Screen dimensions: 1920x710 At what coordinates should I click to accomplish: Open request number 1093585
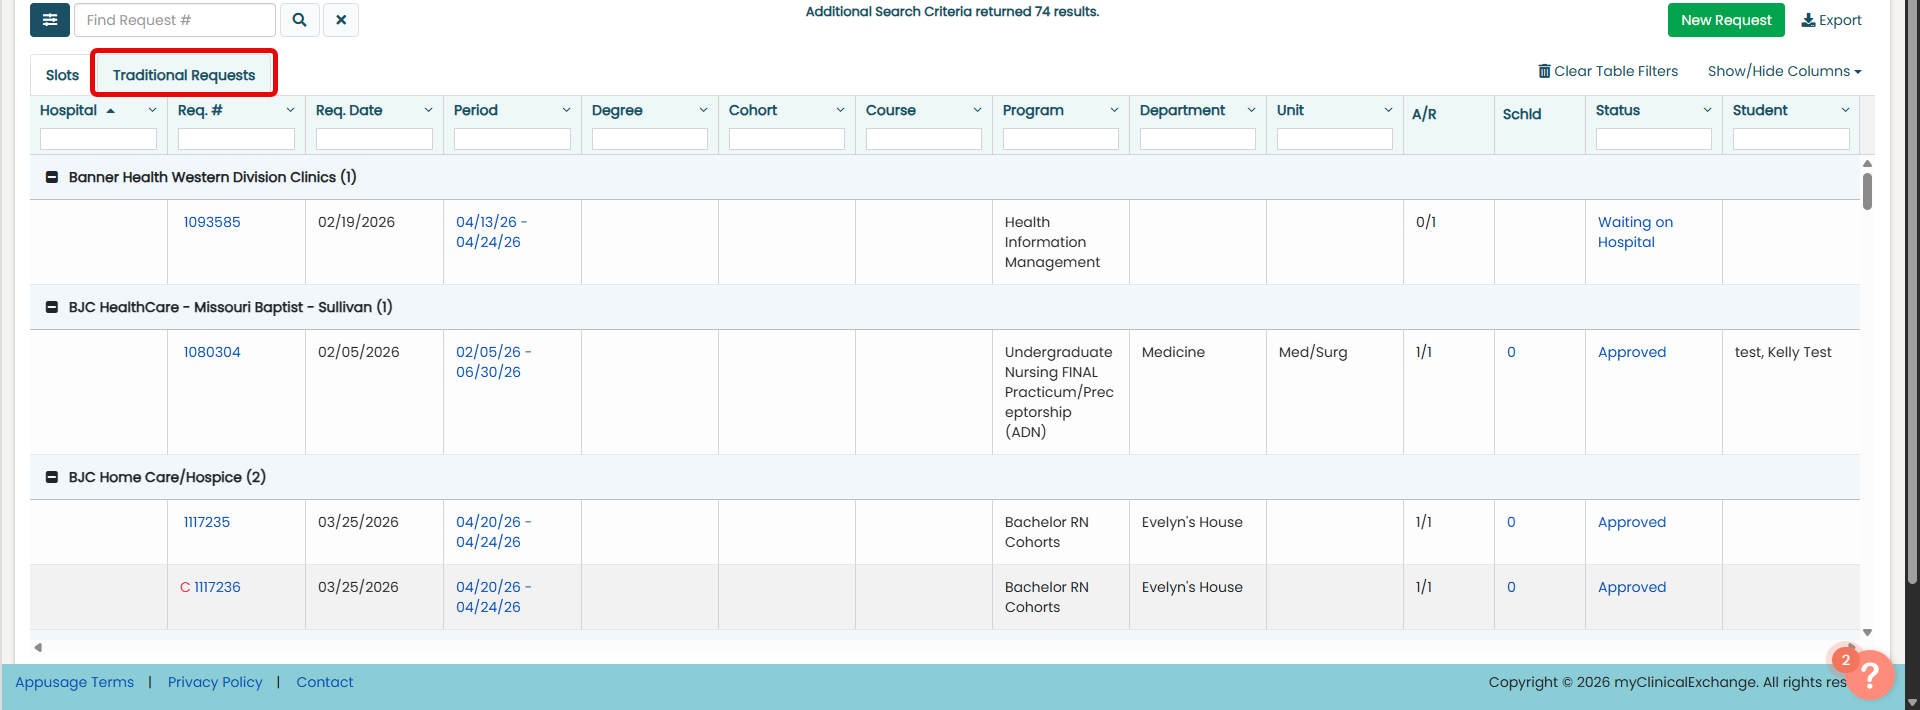(x=212, y=222)
